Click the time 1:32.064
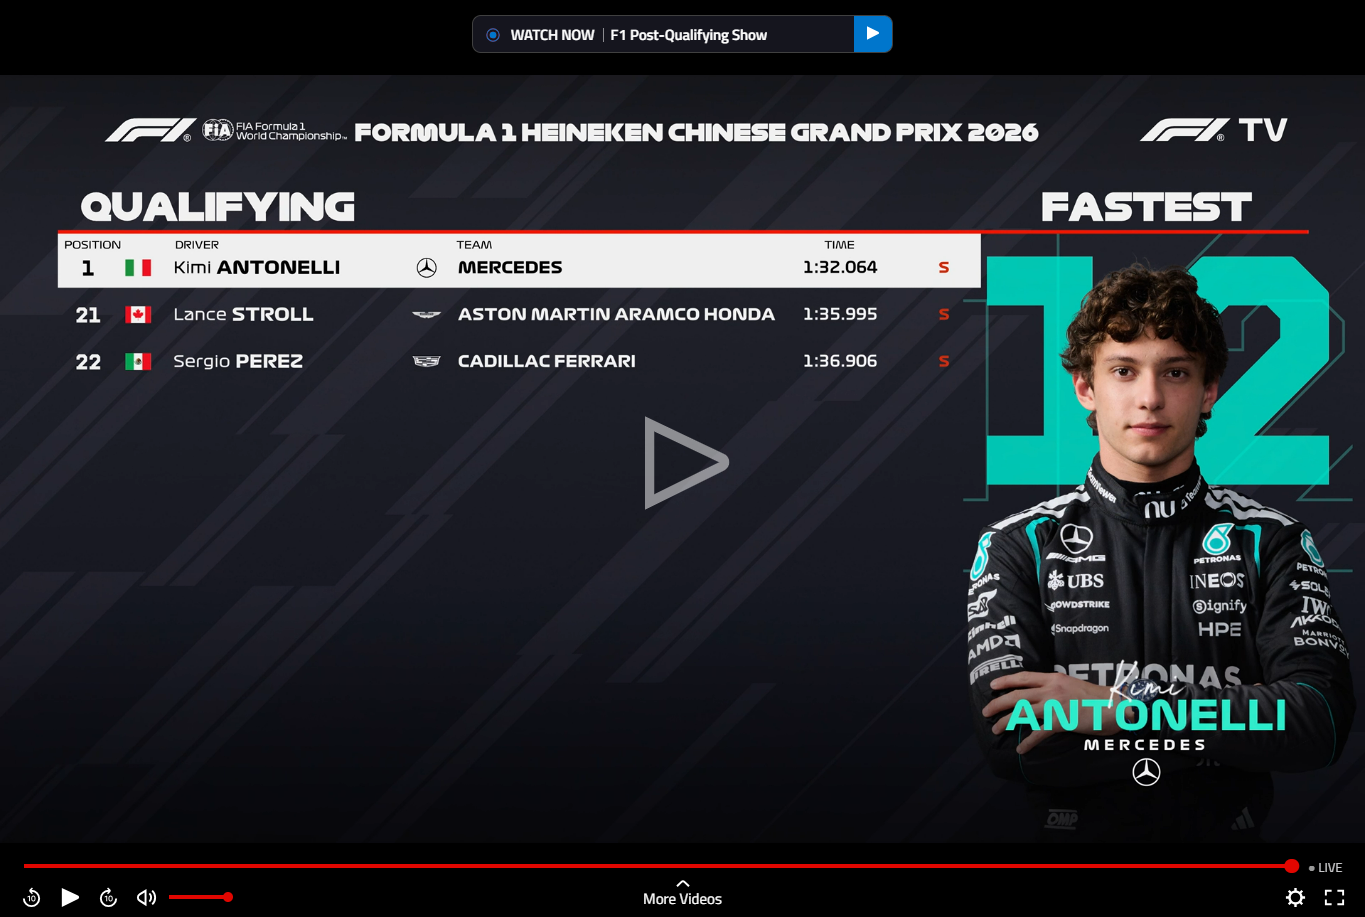Screen dimensions: 1365x917 840,267
